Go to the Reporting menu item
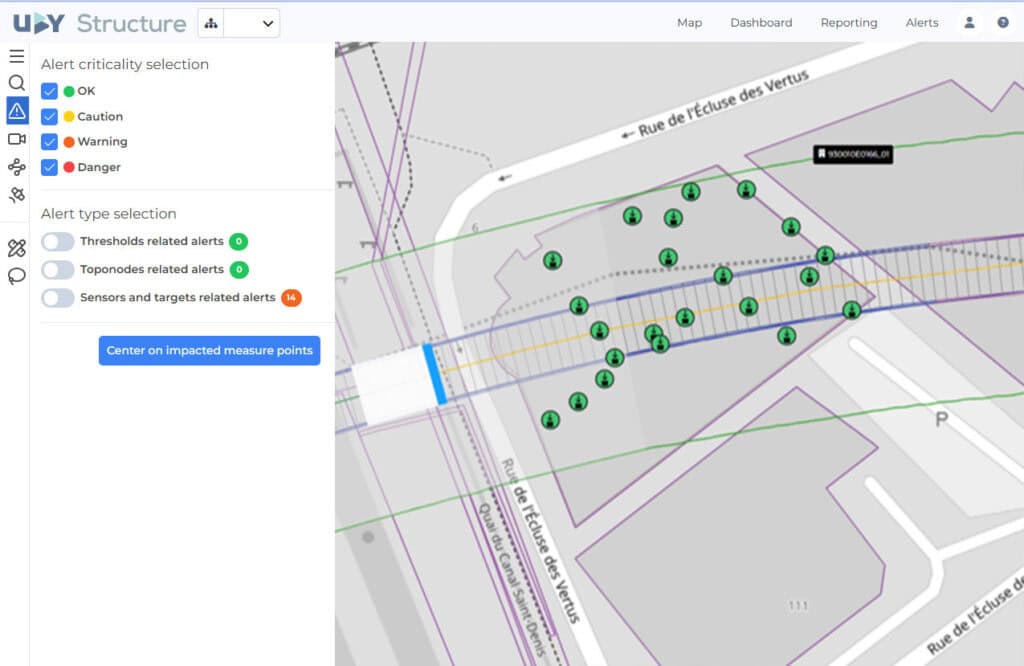1024x666 pixels. pos(848,23)
